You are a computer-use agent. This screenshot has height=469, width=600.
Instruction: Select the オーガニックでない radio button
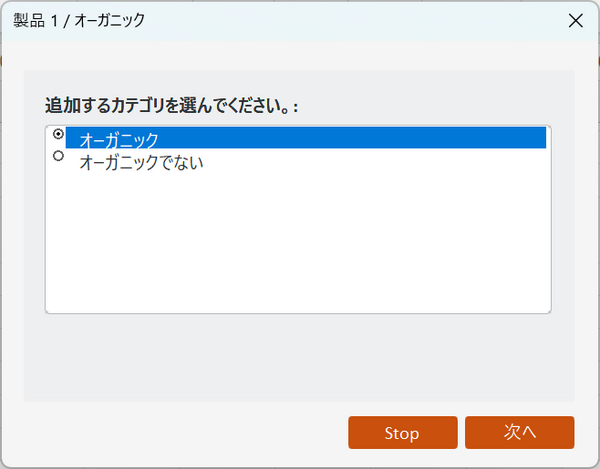(58, 156)
